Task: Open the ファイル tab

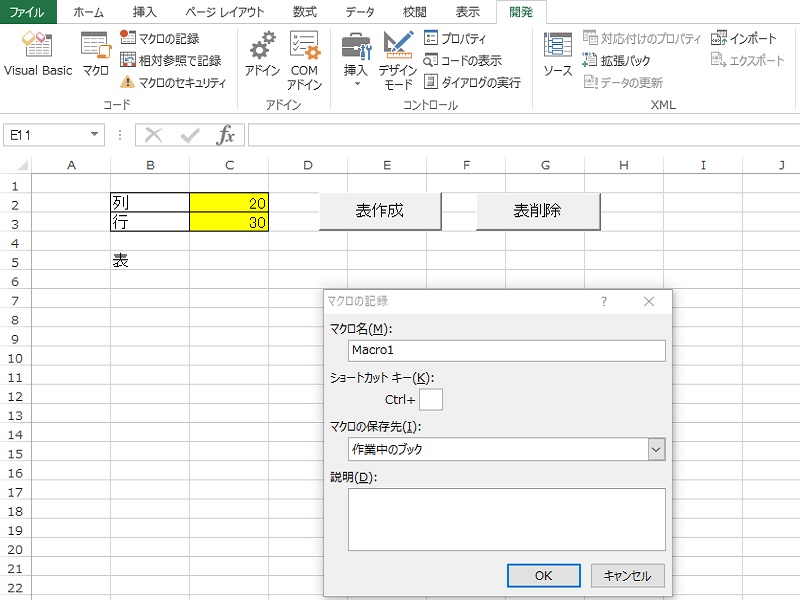Action: coord(27,12)
